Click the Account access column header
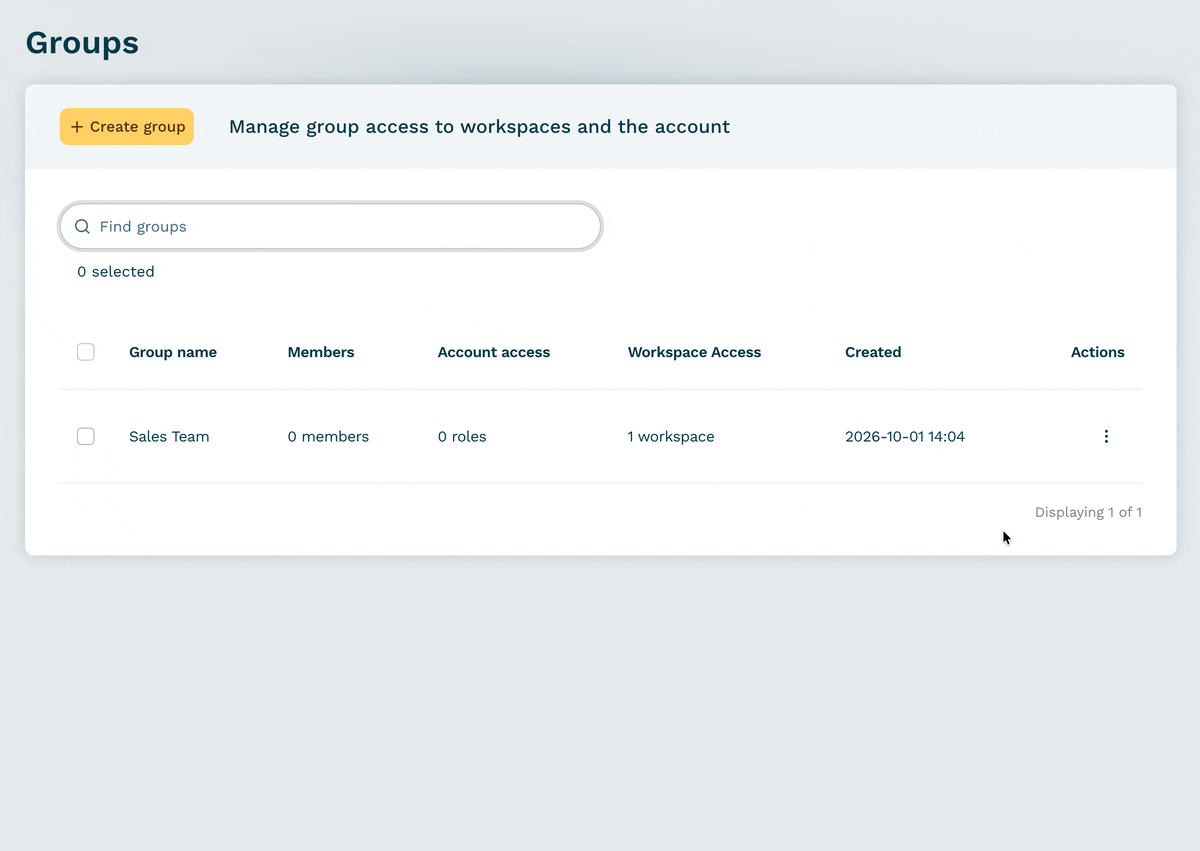The height and width of the screenshot is (851, 1200). click(494, 352)
